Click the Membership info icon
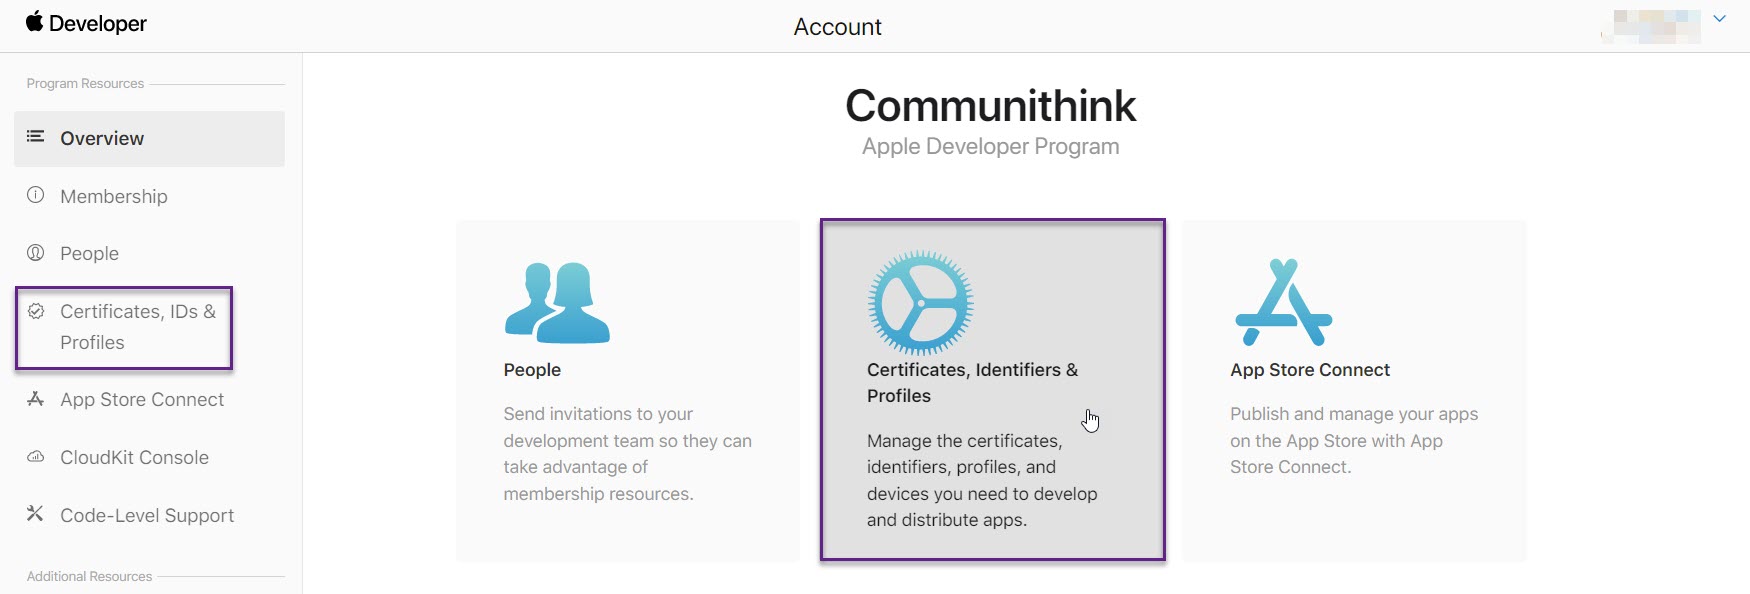Screen dimensions: 1750x594 pyautogui.click(x=35, y=195)
